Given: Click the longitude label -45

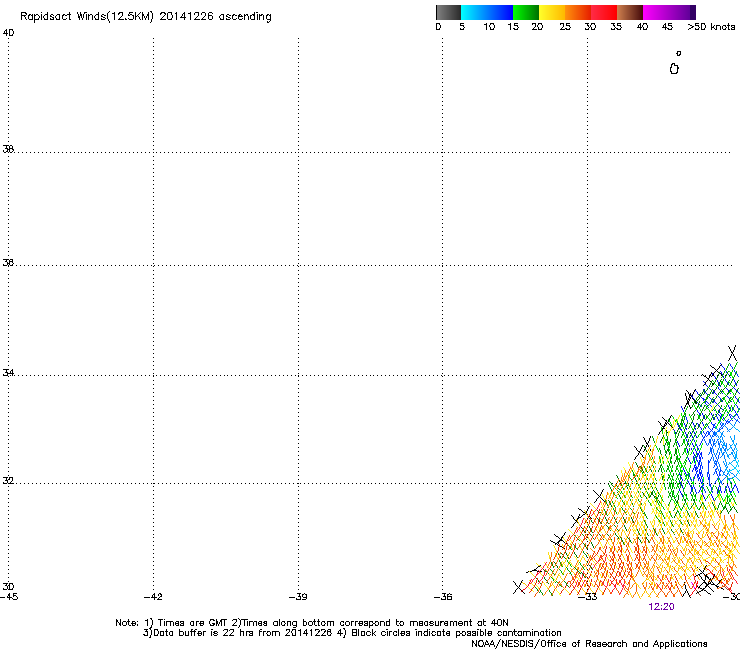Looking at the screenshot, I should [9, 597].
